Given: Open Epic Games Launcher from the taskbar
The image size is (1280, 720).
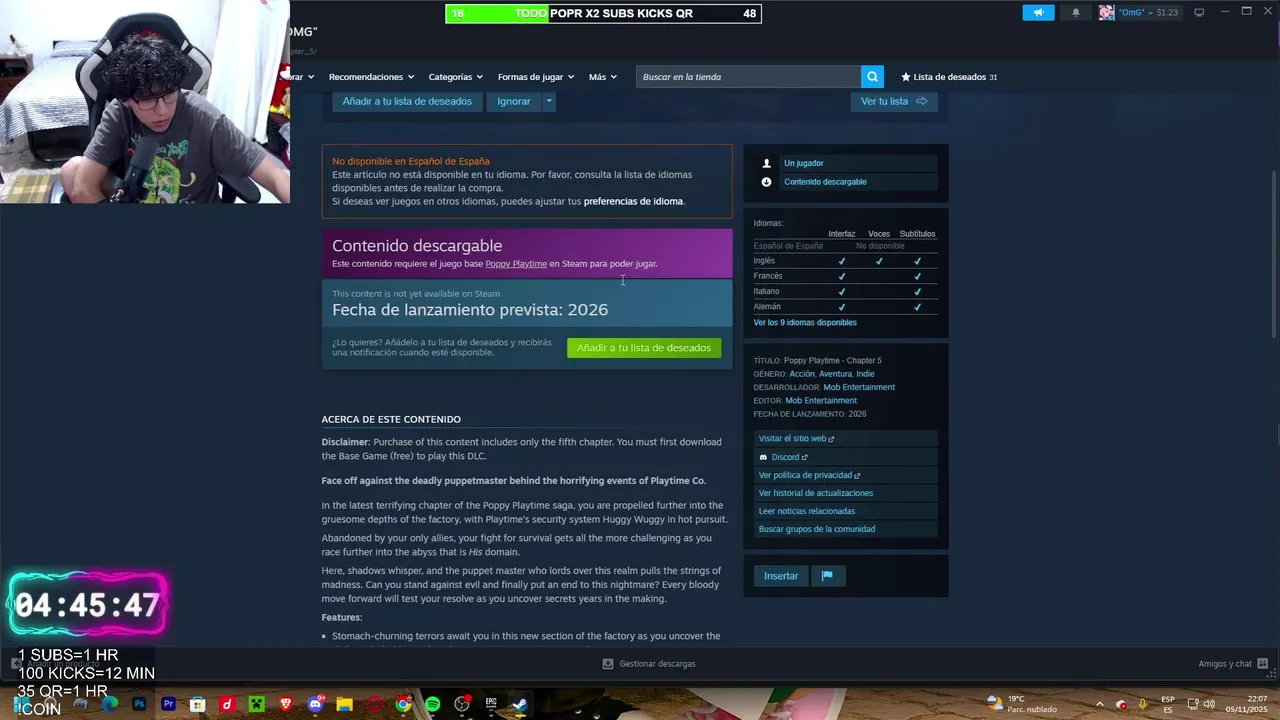Looking at the screenshot, I should pyautogui.click(x=491, y=704).
